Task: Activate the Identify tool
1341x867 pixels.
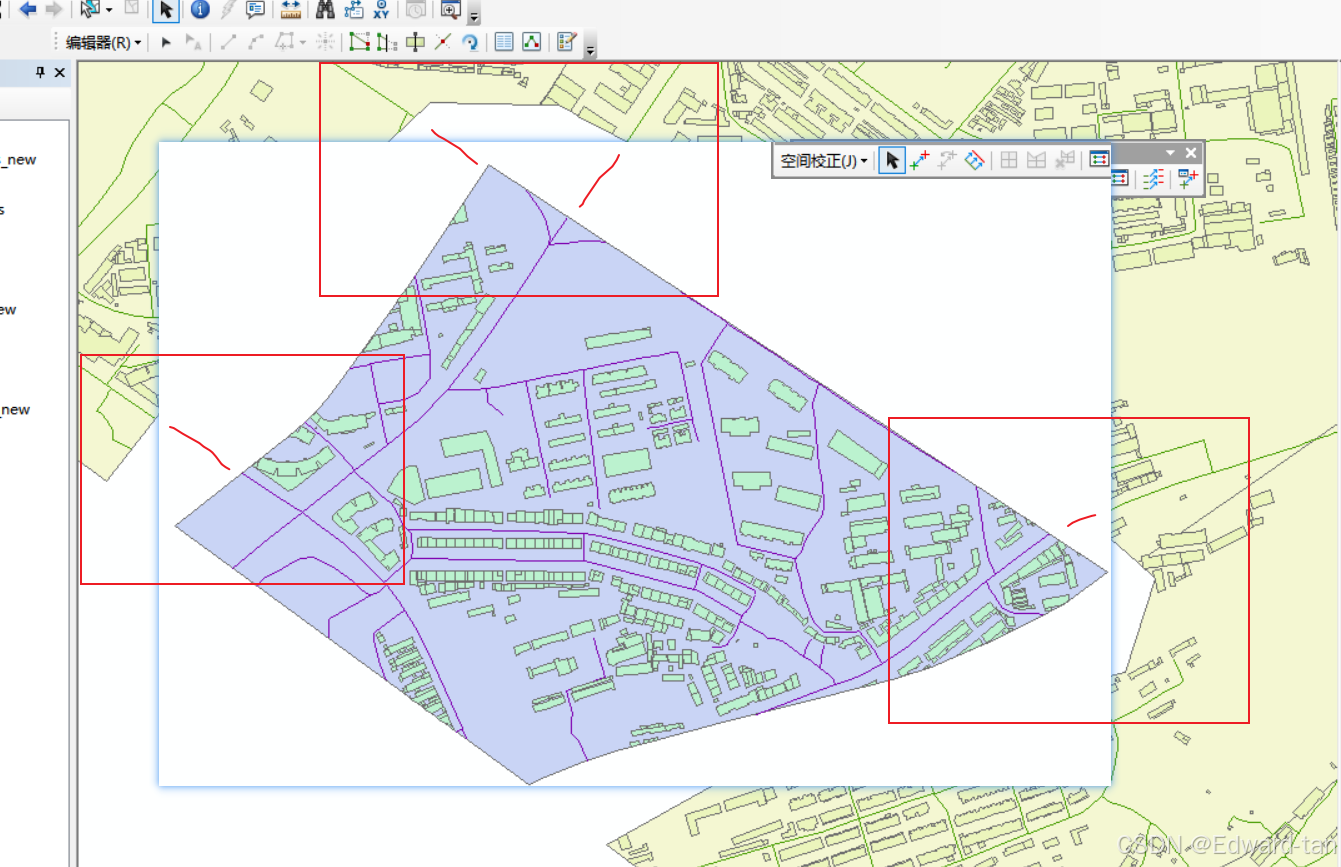Action: [x=200, y=10]
